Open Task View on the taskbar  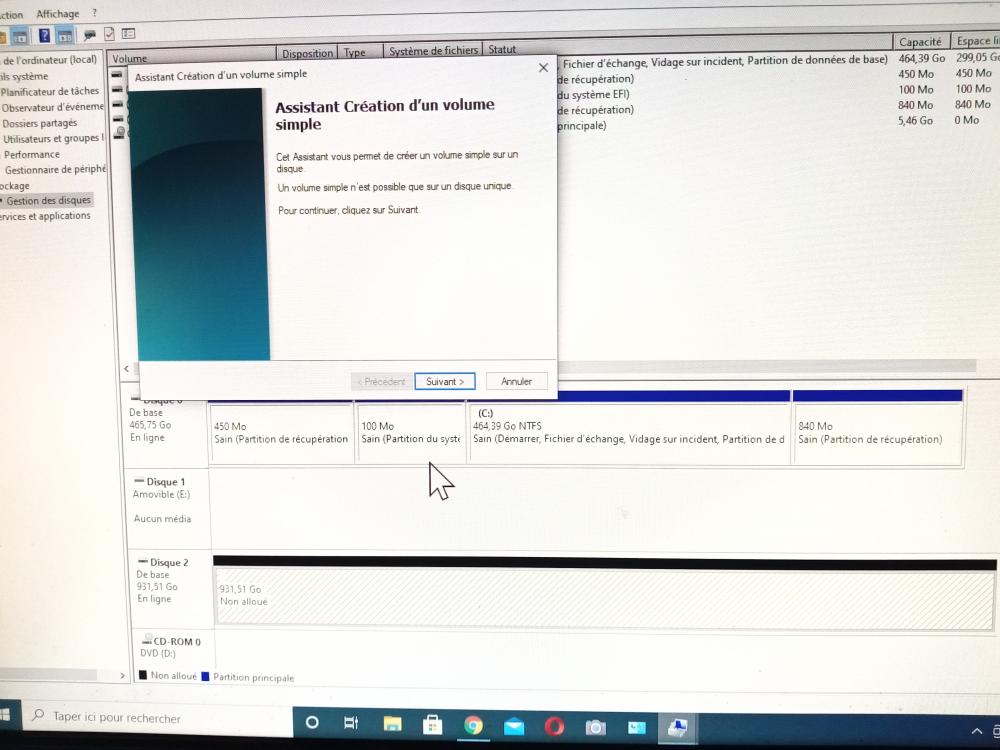coord(351,723)
